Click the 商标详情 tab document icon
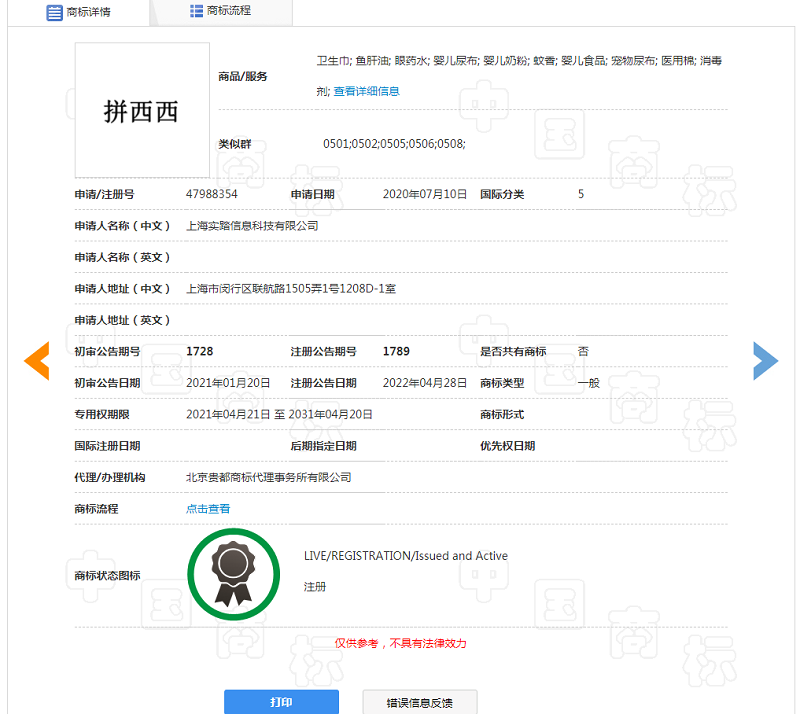Image resolution: width=800 pixels, height=714 pixels. pyautogui.click(x=54, y=12)
